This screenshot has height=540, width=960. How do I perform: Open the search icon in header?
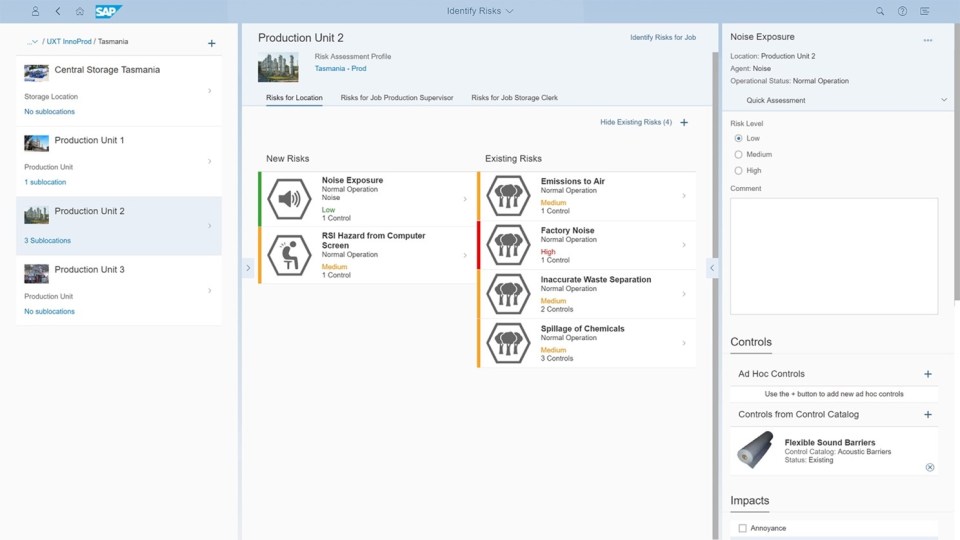[x=880, y=11]
